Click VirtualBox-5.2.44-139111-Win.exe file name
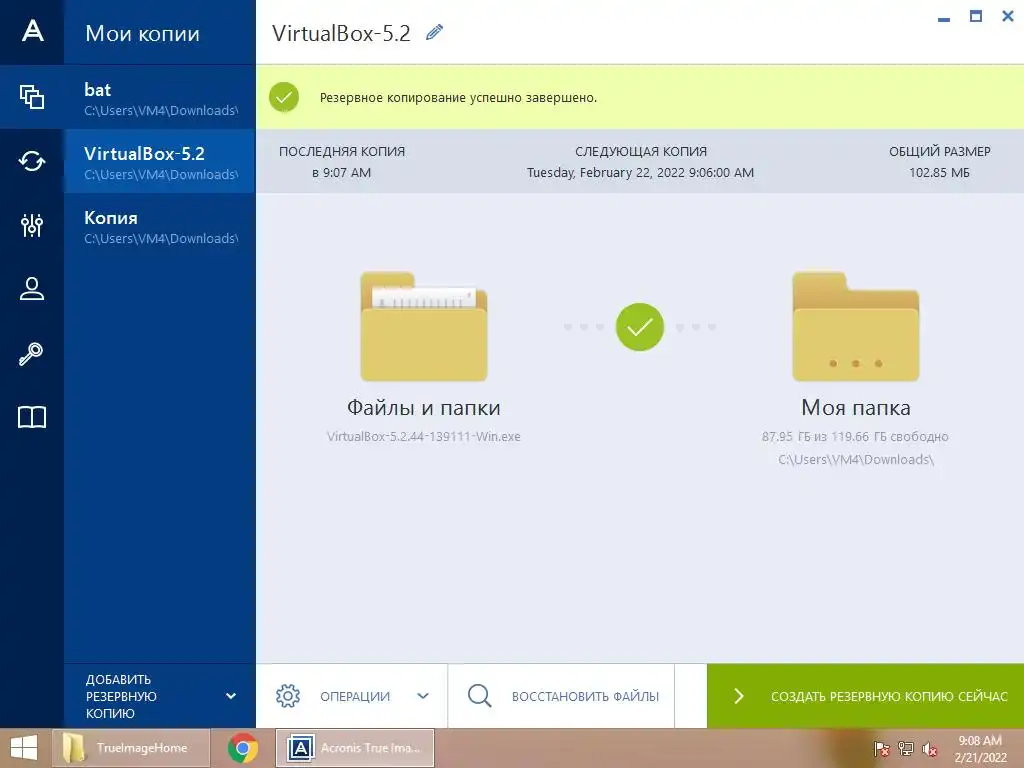The image size is (1024, 768). tap(423, 436)
